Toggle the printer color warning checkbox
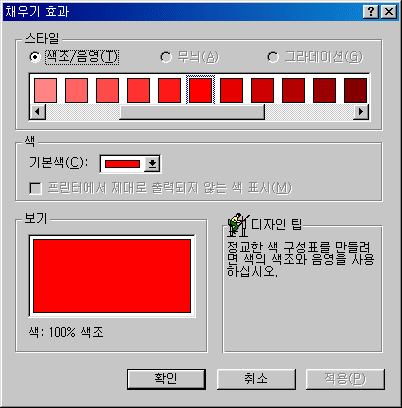Viewport: 402px width, 408px height. click(36, 188)
